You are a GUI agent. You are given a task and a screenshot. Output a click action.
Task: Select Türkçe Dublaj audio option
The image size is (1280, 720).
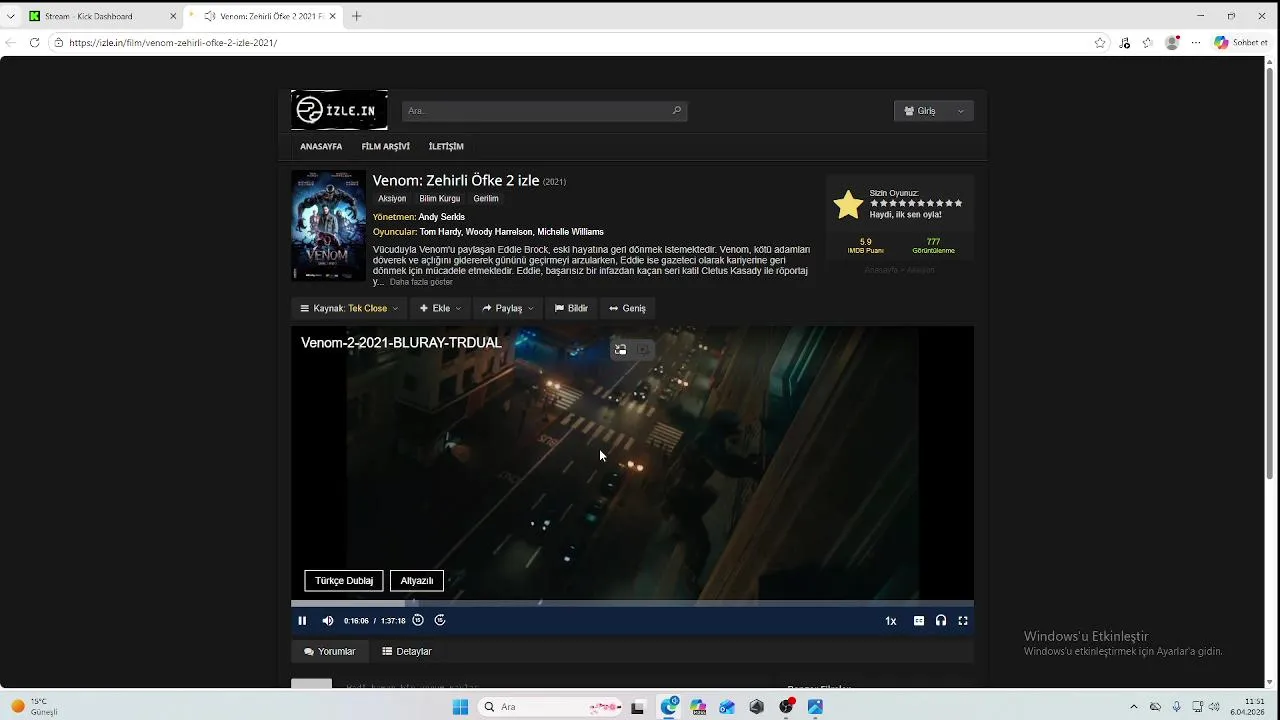click(x=344, y=581)
